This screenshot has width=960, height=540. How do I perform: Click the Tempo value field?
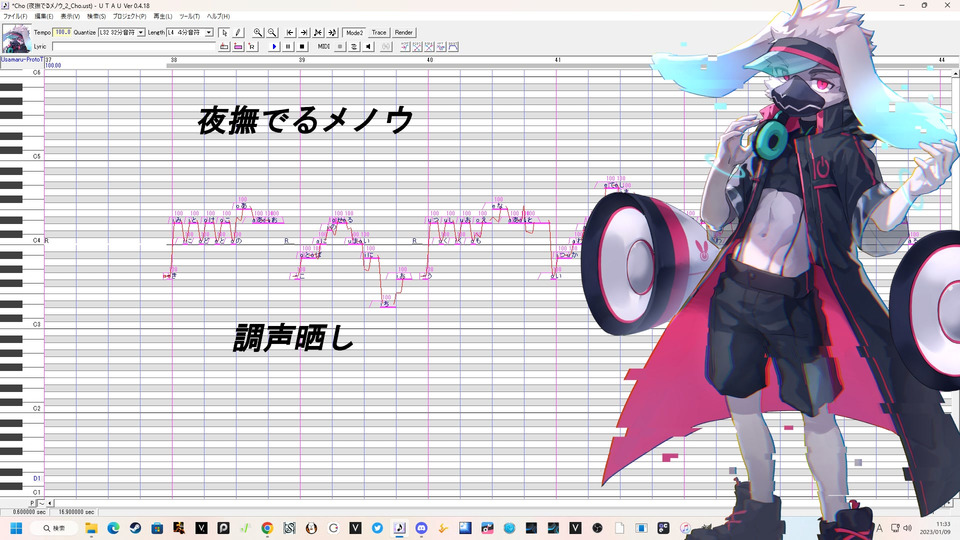pyautogui.click(x=62, y=32)
